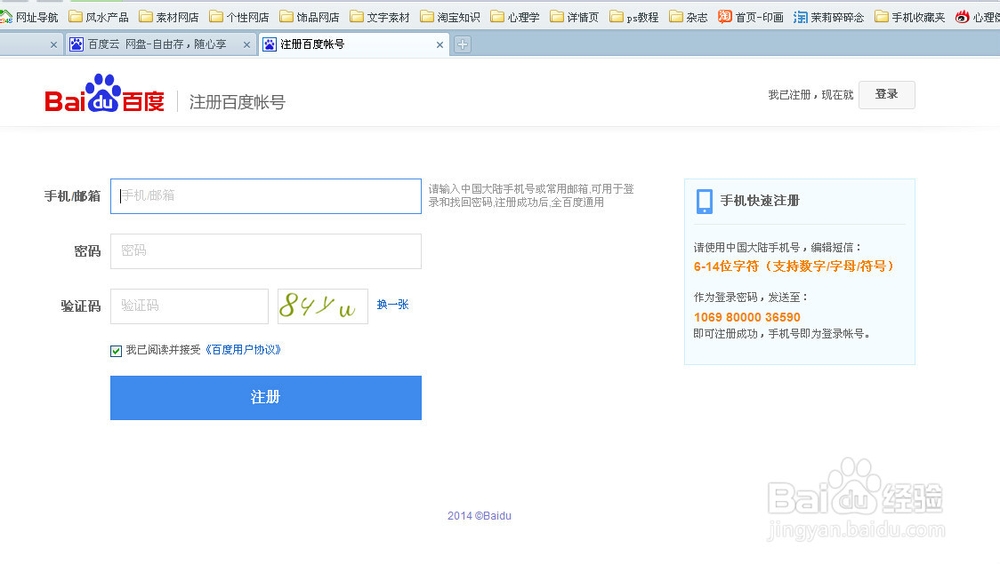The image size is (1000, 564).
Task: Open the 饰品网店 bookmark folder
Action: [x=309, y=17]
